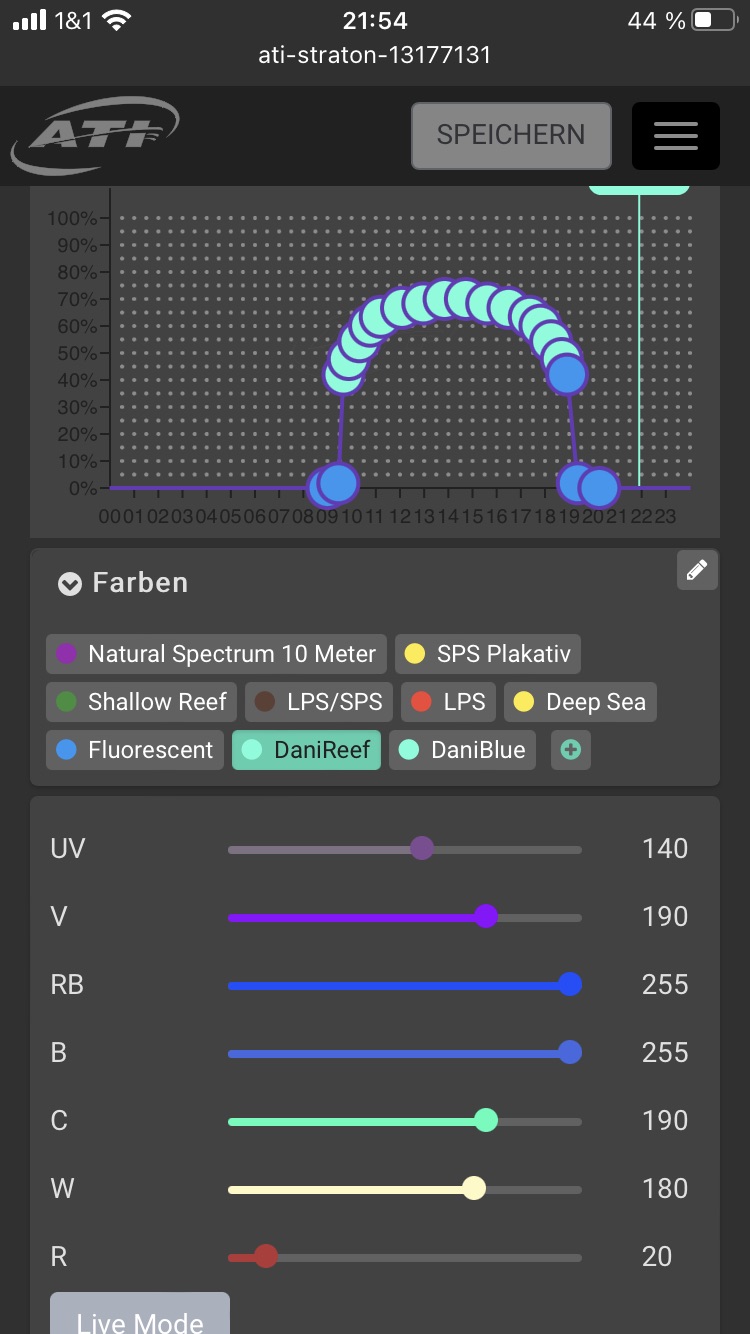Select the Natural Spectrum 10 Meter preset
Viewport: 750px width, 1334px height.
tap(216, 654)
